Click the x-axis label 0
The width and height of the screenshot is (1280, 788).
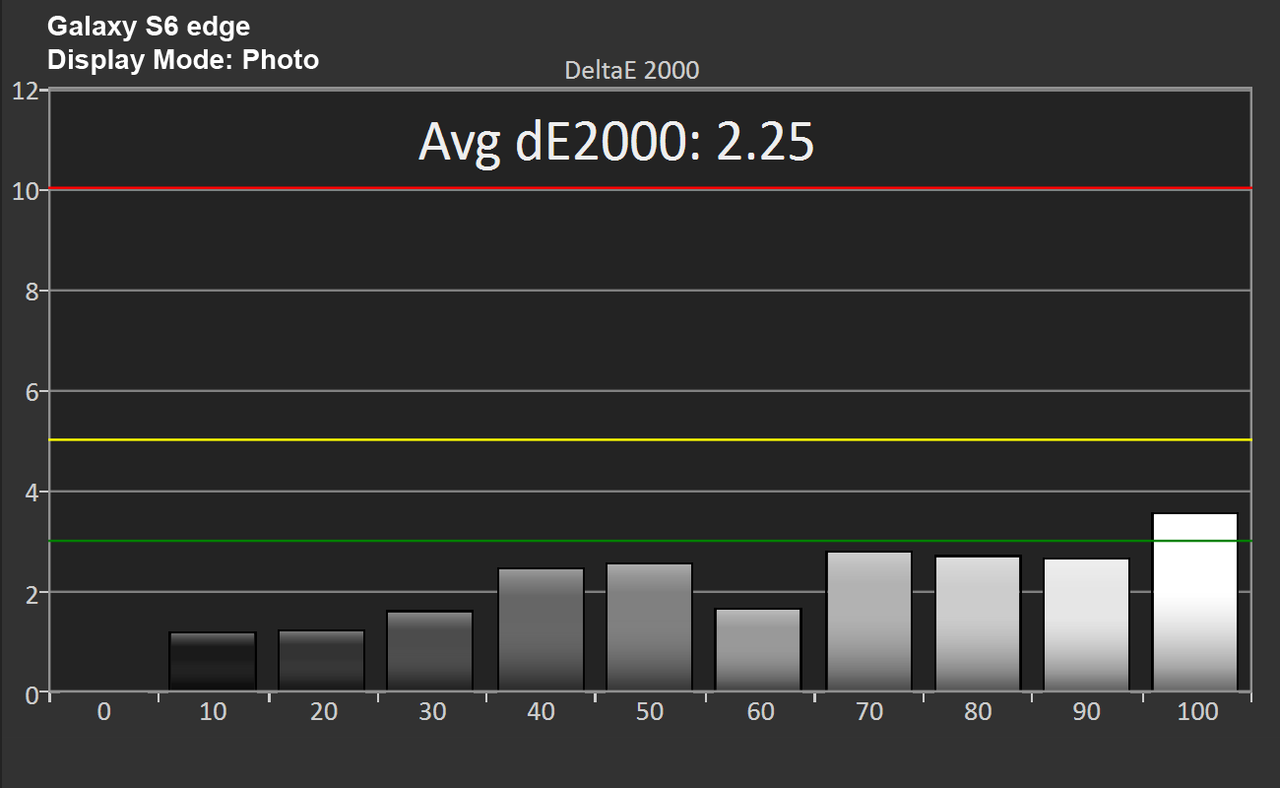point(104,712)
